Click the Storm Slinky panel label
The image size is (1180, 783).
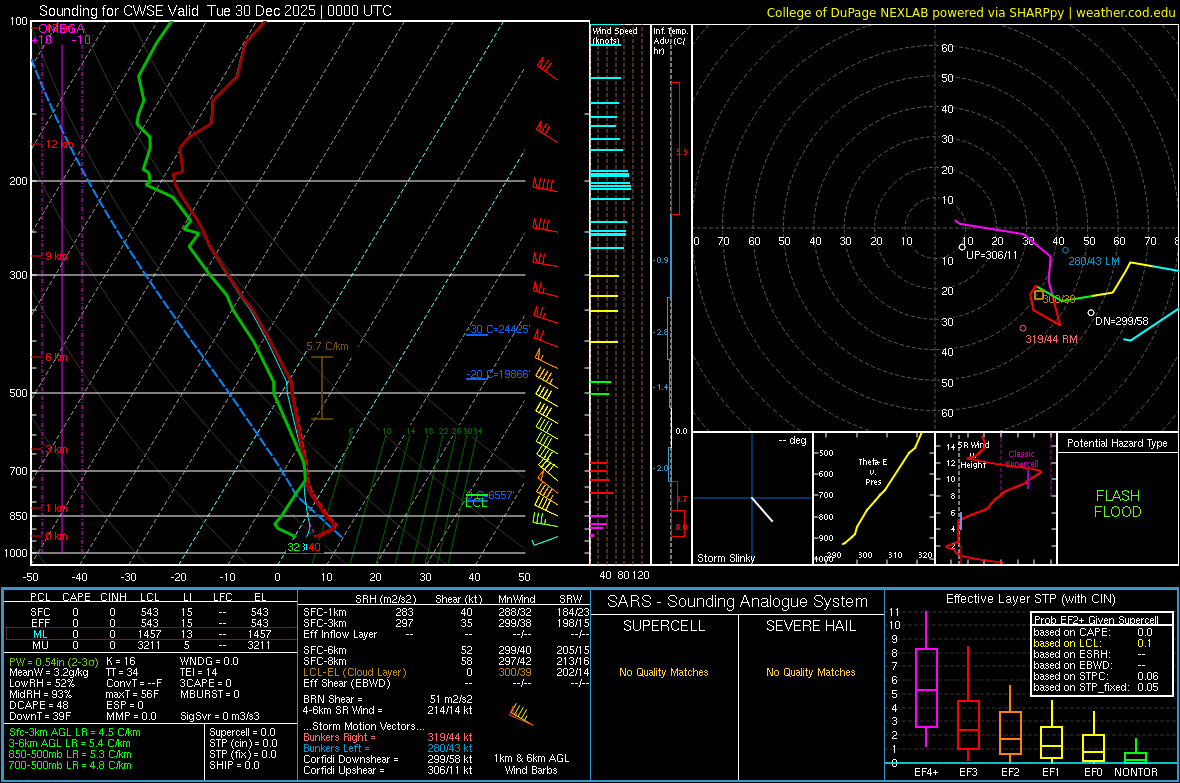[725, 558]
